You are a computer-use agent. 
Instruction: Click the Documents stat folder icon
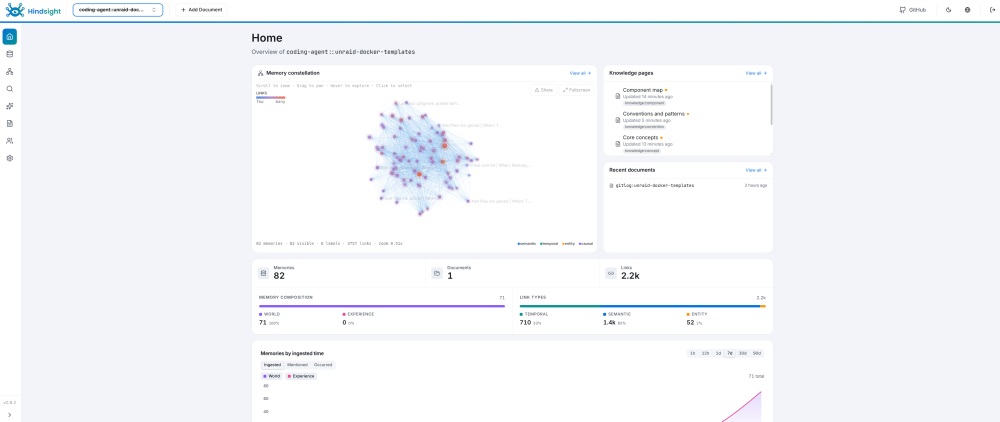point(437,273)
